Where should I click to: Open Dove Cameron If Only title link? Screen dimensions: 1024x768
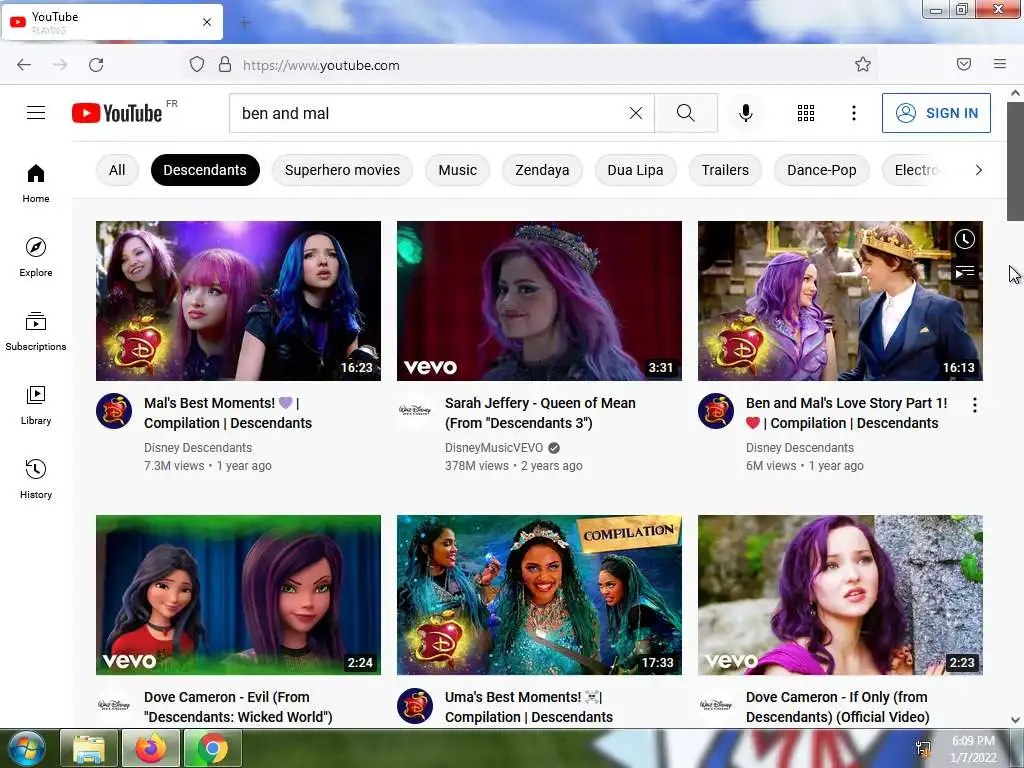tap(837, 707)
